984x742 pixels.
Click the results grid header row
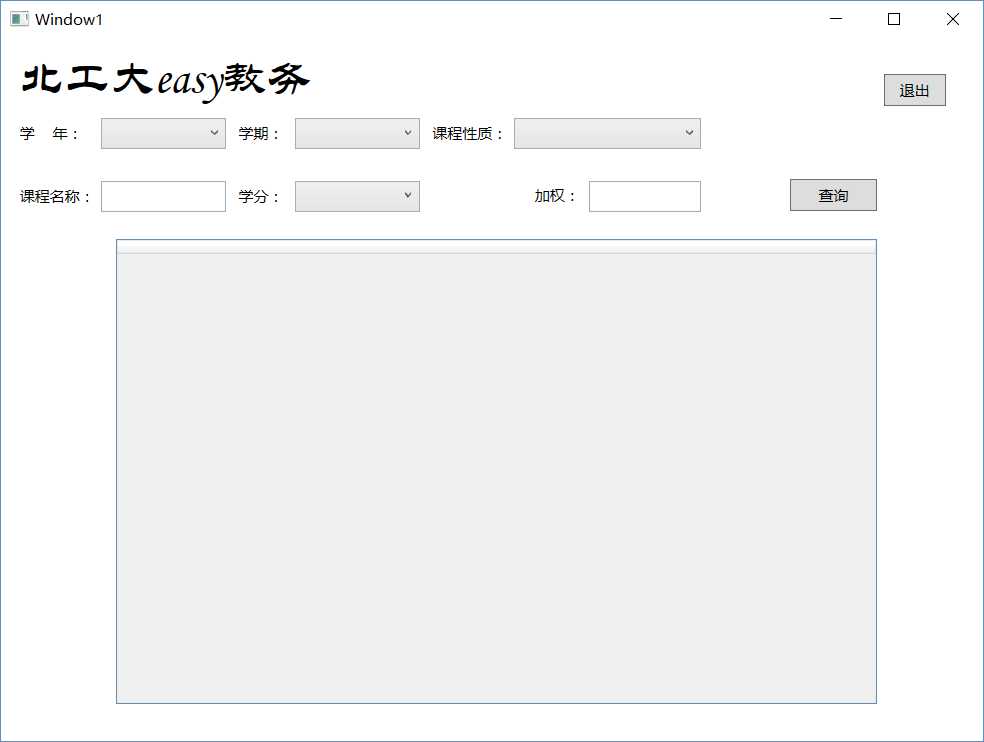(x=496, y=247)
